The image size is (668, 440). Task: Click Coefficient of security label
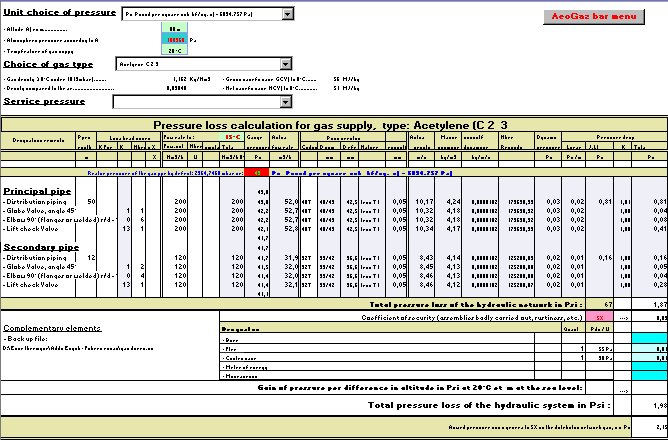click(472, 317)
